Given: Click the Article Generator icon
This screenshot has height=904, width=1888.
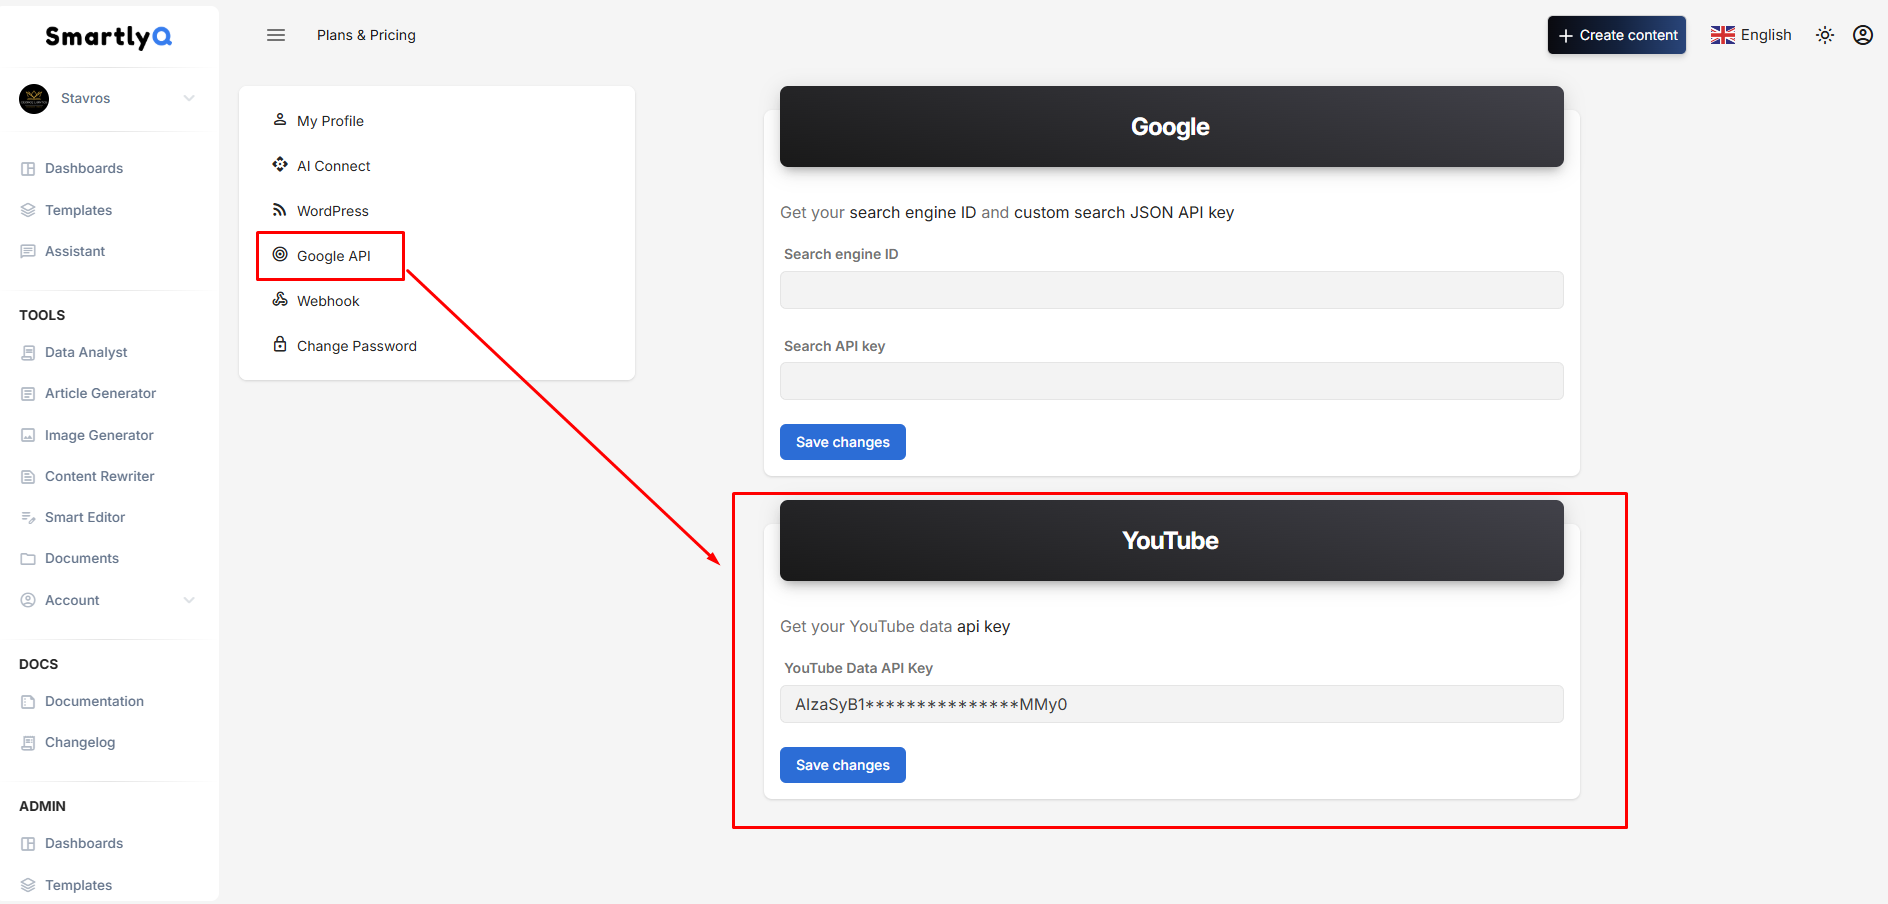Looking at the screenshot, I should coord(28,394).
